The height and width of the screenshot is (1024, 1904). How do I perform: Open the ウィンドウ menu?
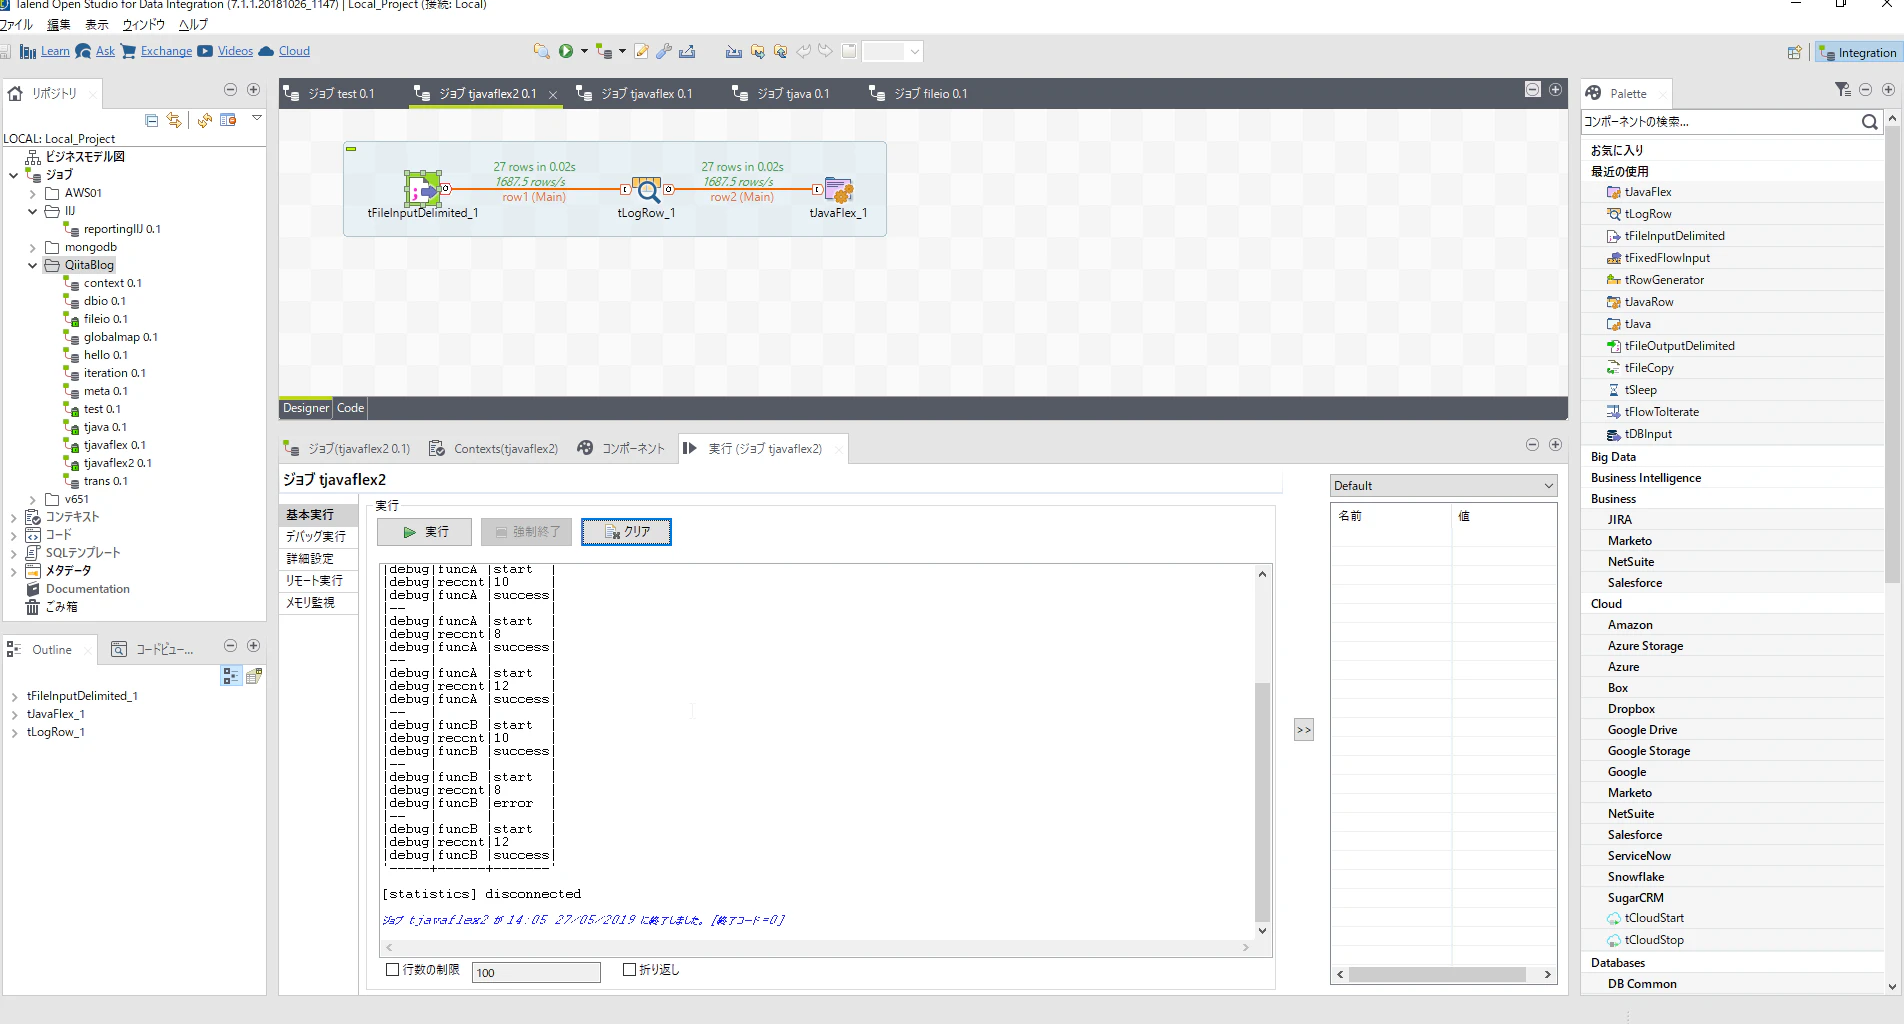point(143,25)
